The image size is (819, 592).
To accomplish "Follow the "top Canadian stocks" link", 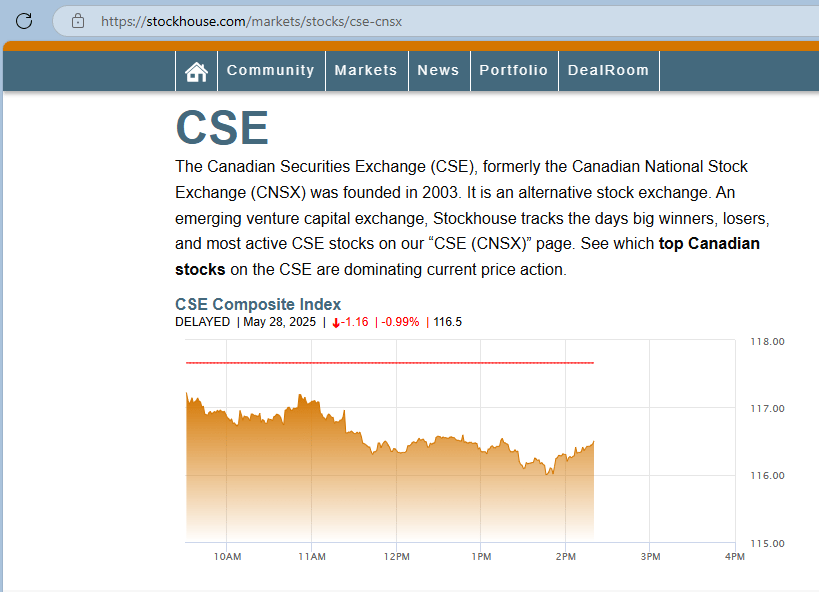I will [709, 244].
